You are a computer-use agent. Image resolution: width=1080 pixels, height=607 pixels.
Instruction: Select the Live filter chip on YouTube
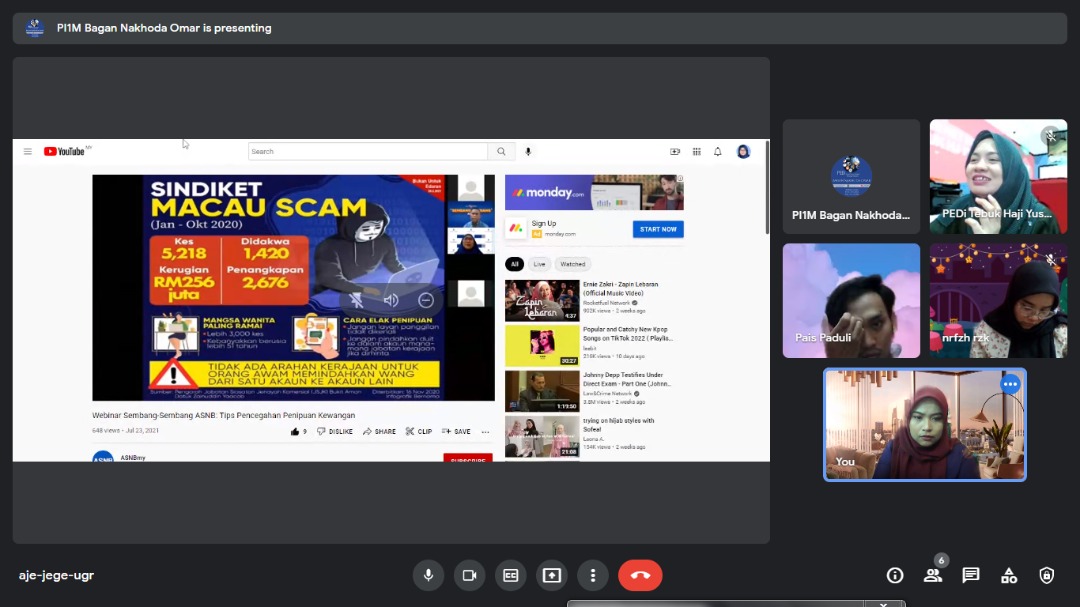pyautogui.click(x=539, y=264)
